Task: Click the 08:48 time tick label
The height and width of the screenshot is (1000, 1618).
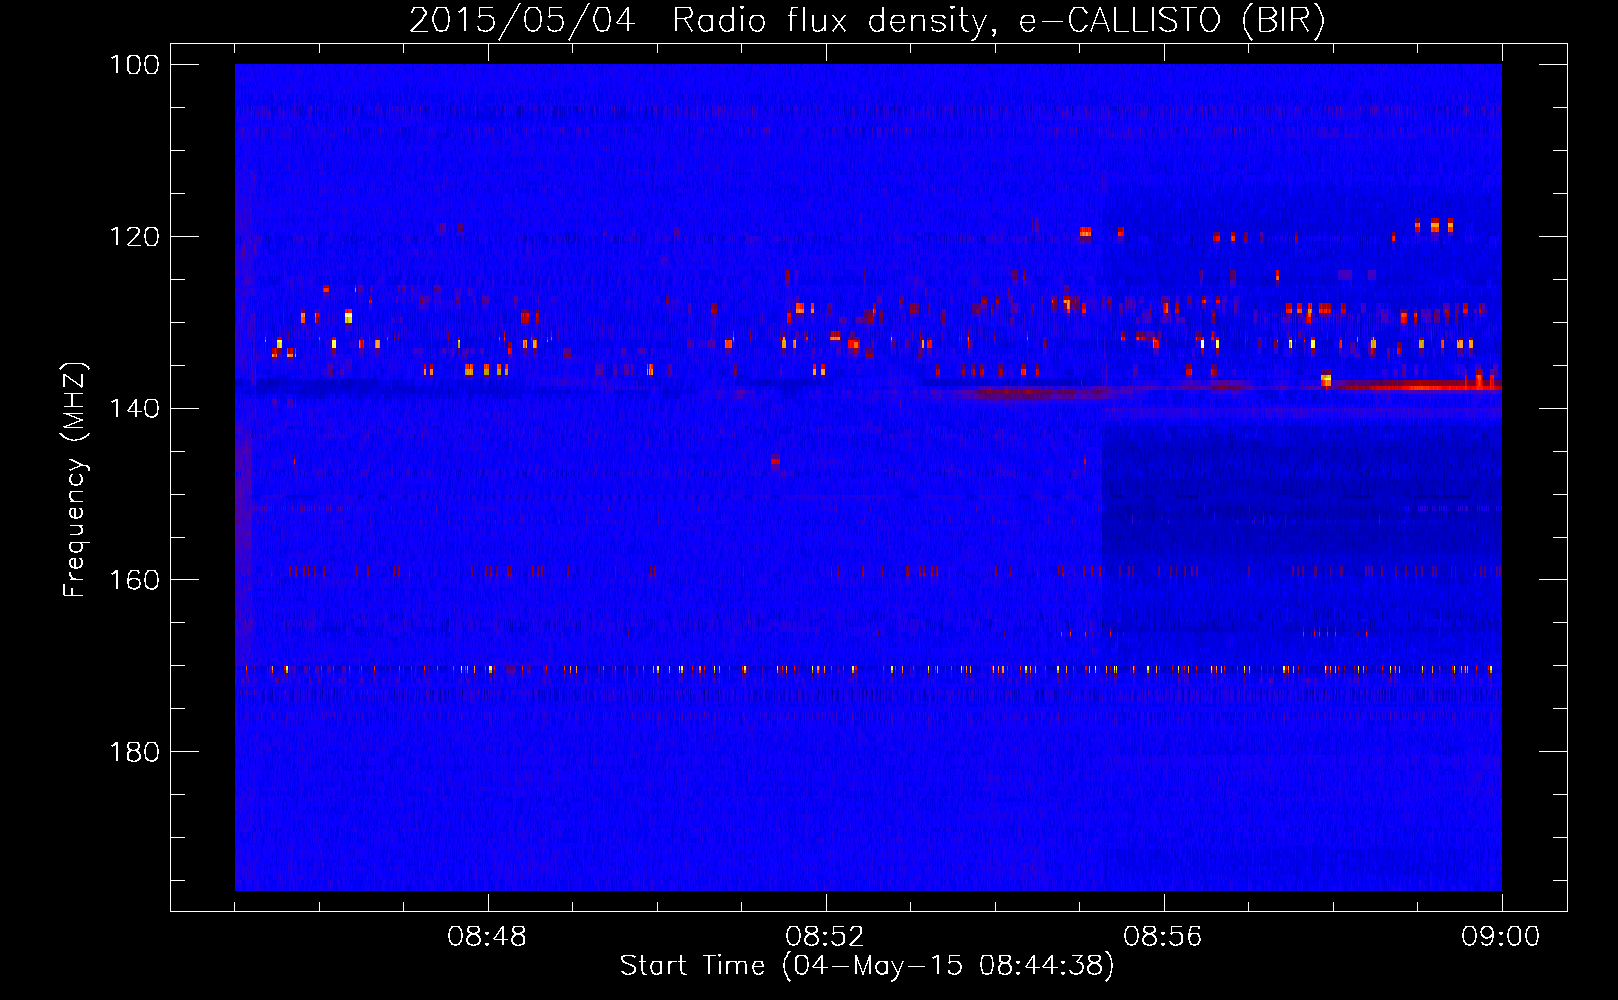Action: click(x=487, y=937)
